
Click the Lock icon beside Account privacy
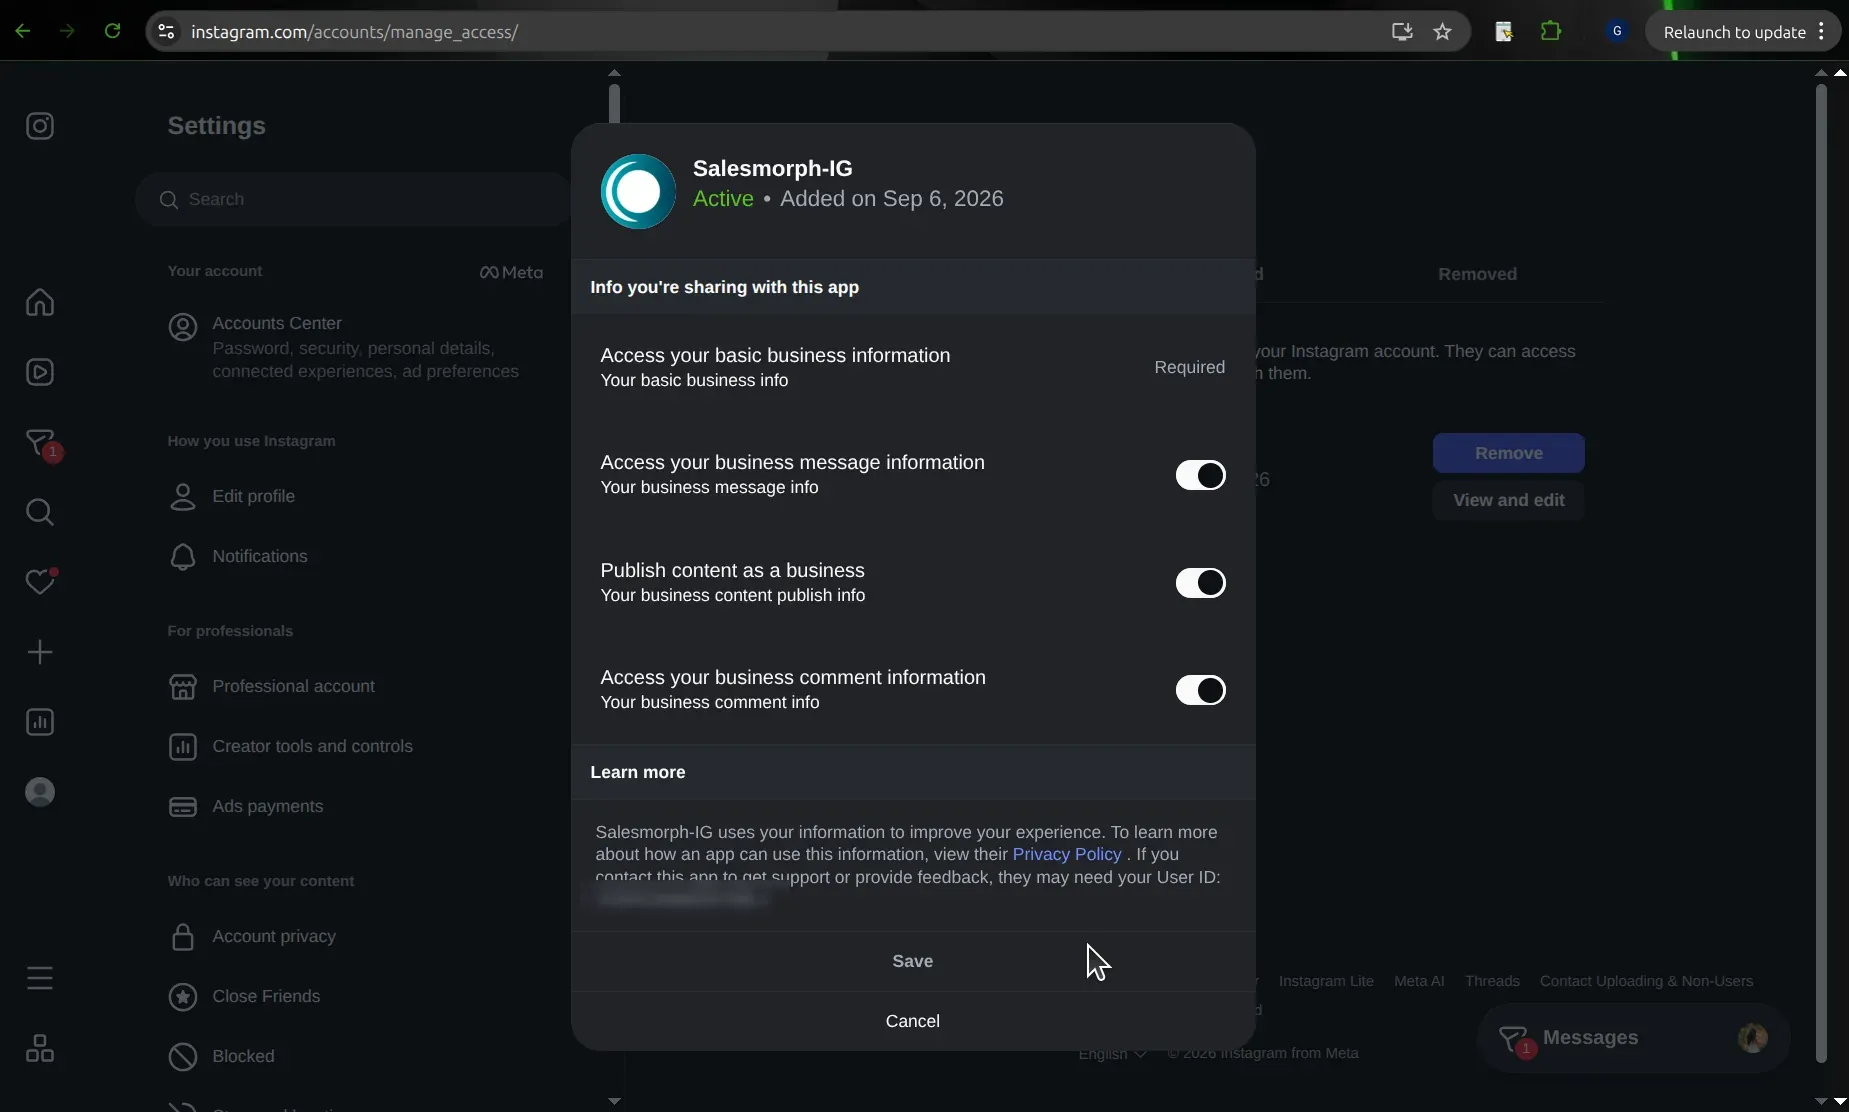coord(182,936)
